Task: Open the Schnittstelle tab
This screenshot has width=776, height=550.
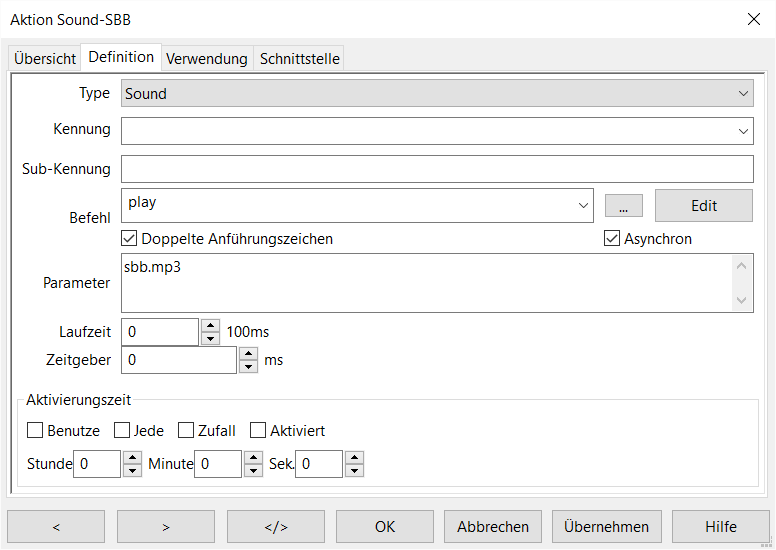Action: (x=300, y=59)
